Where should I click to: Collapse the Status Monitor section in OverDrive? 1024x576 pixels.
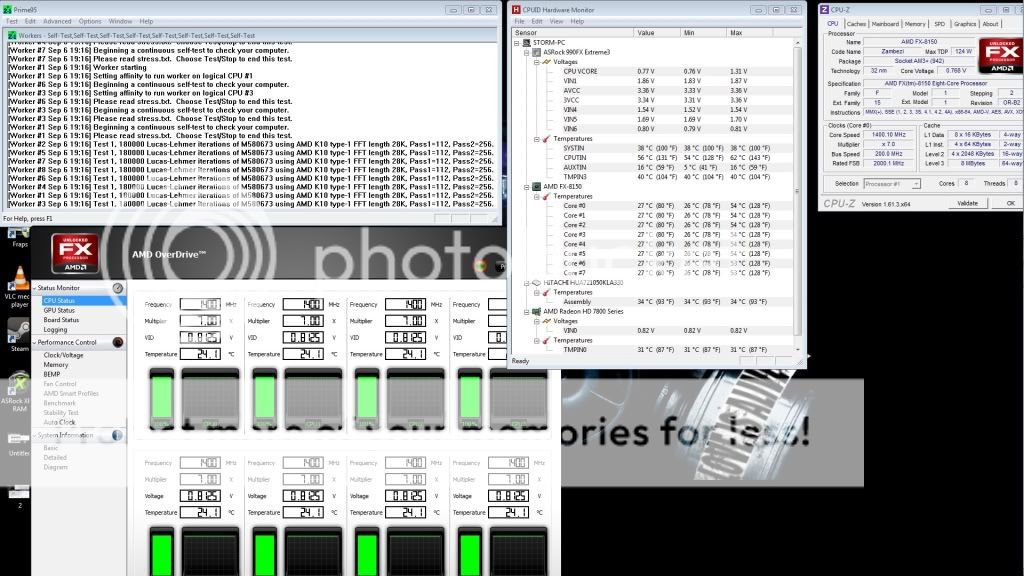(35, 288)
